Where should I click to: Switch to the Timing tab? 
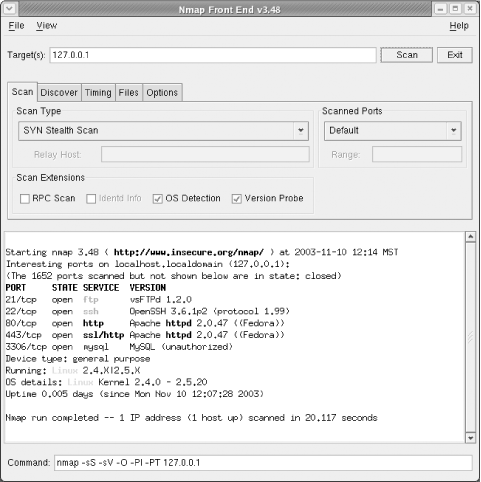[98, 93]
